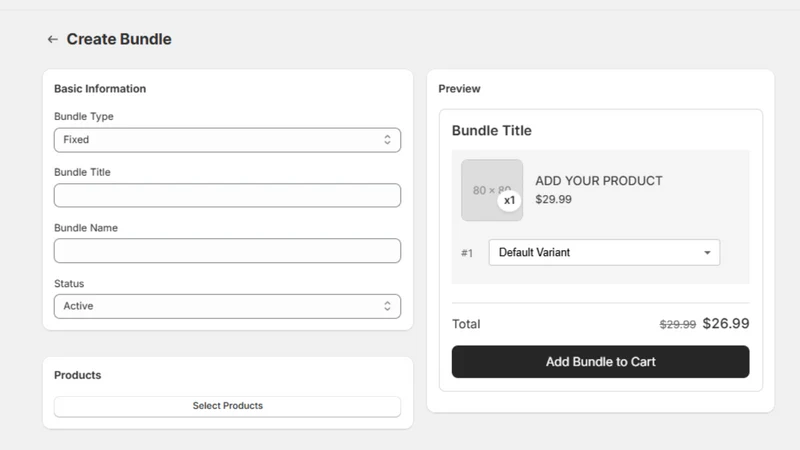Click the discounted total $26.99
Image resolution: width=800 pixels, height=450 pixels.
pyautogui.click(x=726, y=323)
